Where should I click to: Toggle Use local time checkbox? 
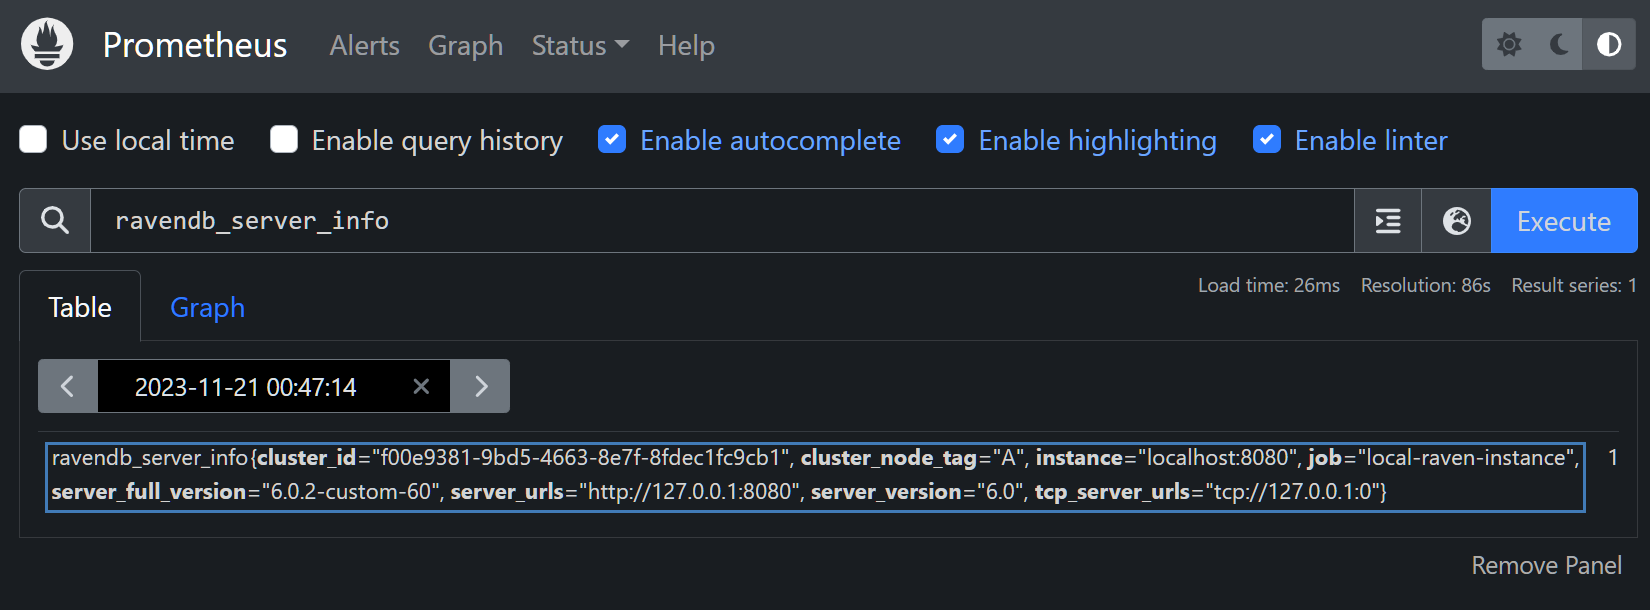[x=33, y=140]
